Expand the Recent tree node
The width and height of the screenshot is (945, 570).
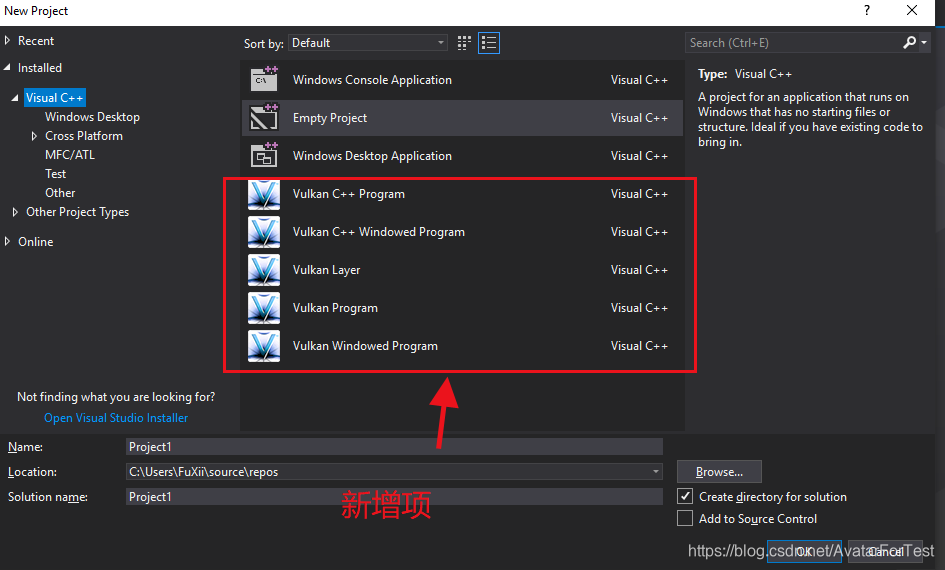[x=7, y=40]
